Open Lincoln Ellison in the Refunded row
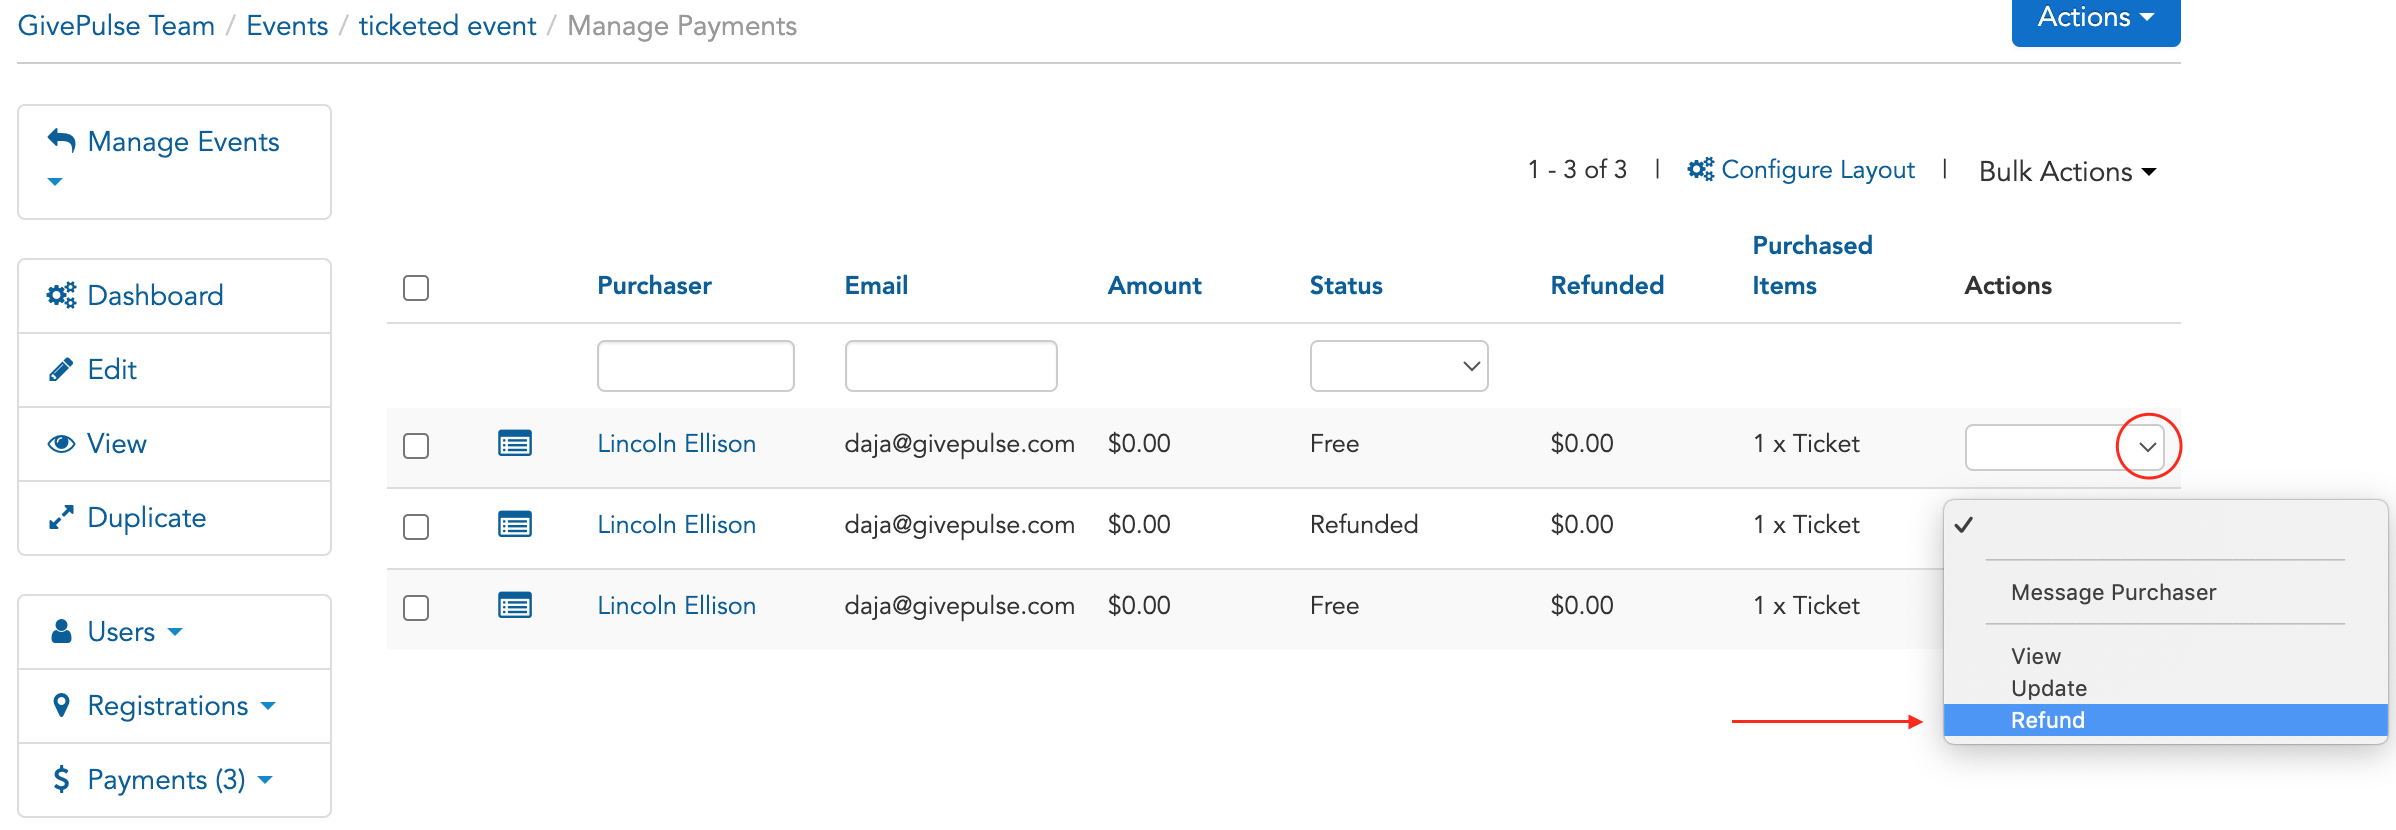The height and width of the screenshot is (830, 2396). click(676, 524)
